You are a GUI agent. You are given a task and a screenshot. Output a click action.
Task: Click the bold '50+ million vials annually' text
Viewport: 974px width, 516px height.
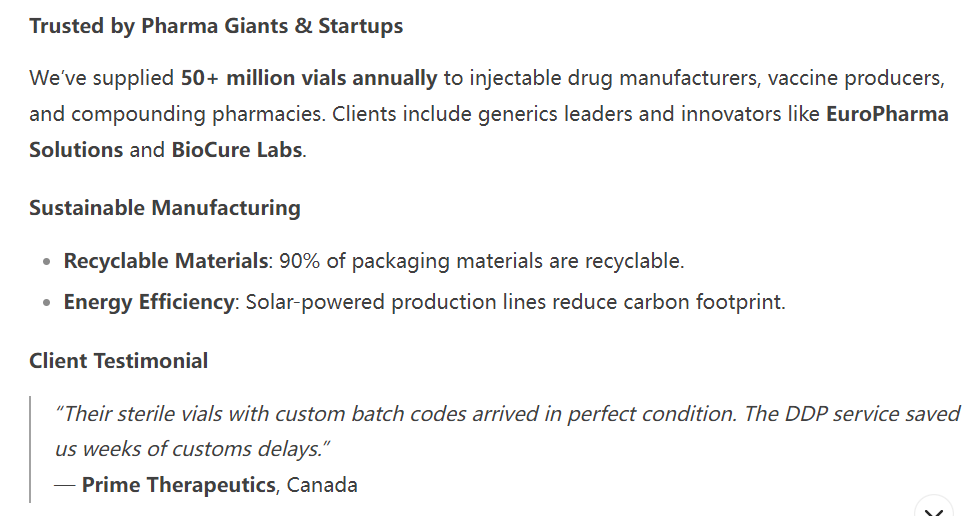tap(309, 78)
